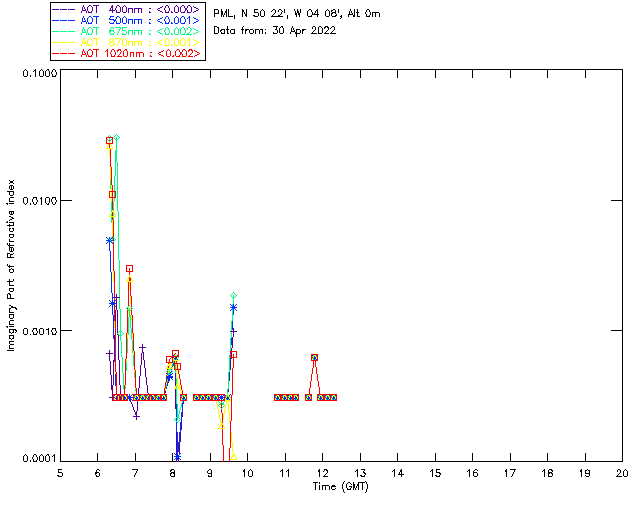Image resolution: width=640 pixels, height=512 pixels.
Task: Click the isolated red peak marker near 12 GMT
Action: point(314,358)
